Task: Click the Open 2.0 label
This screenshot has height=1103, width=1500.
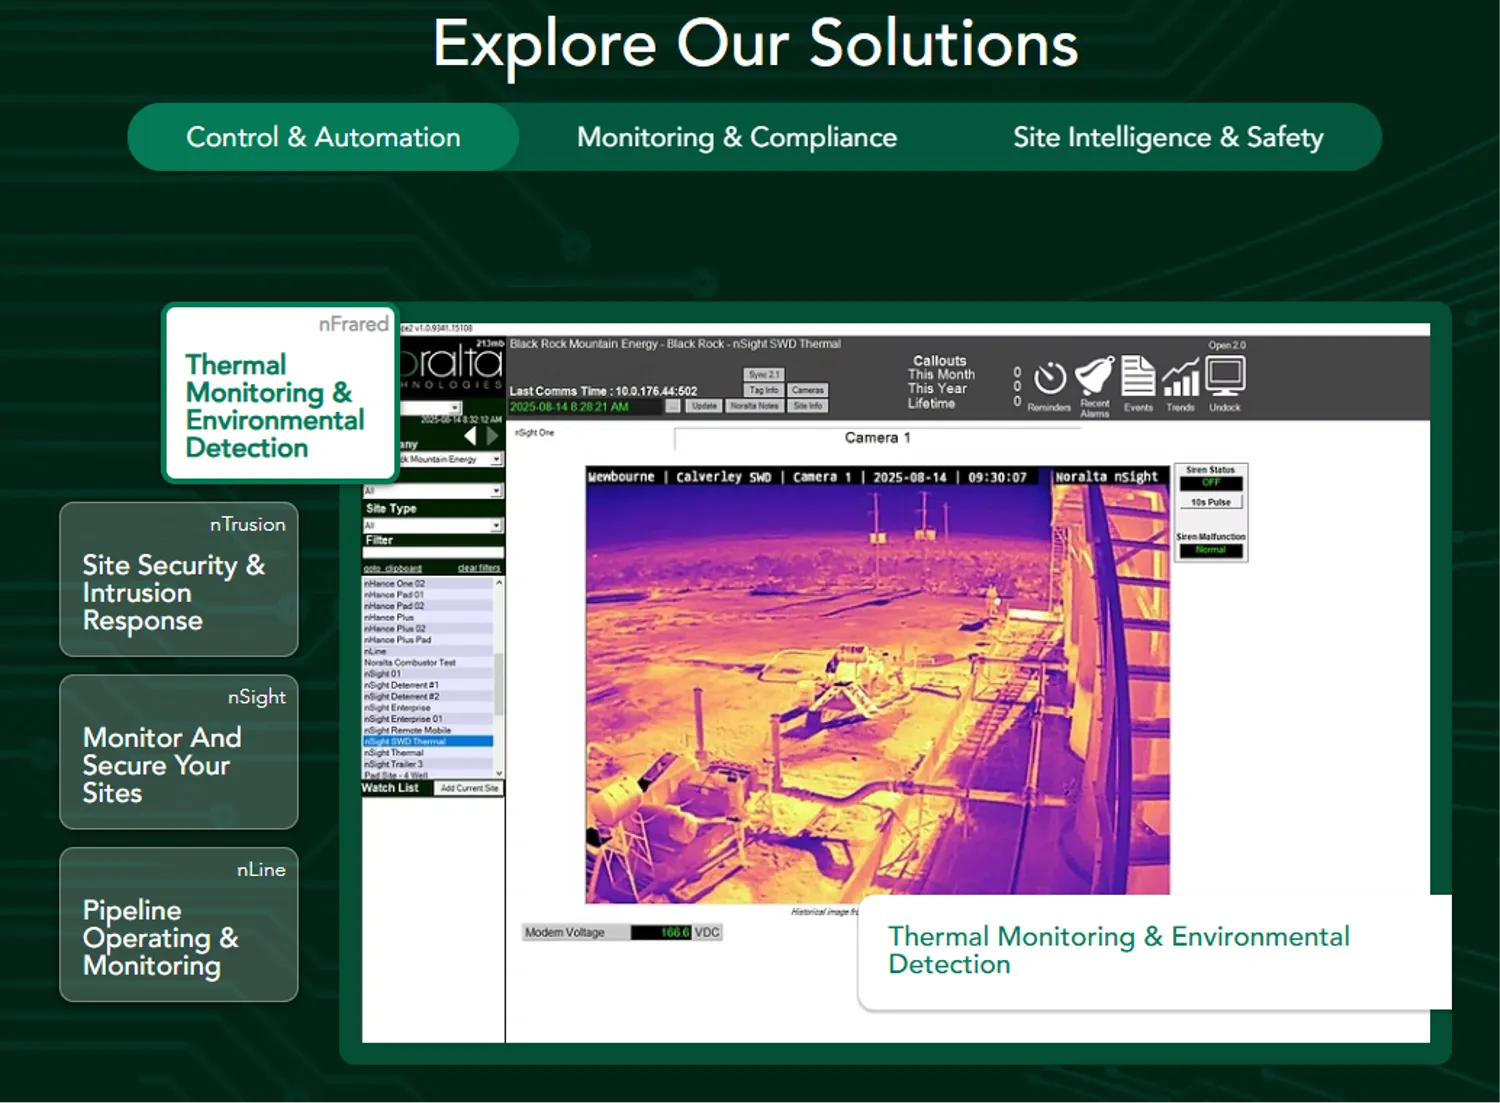Action: tap(1227, 345)
